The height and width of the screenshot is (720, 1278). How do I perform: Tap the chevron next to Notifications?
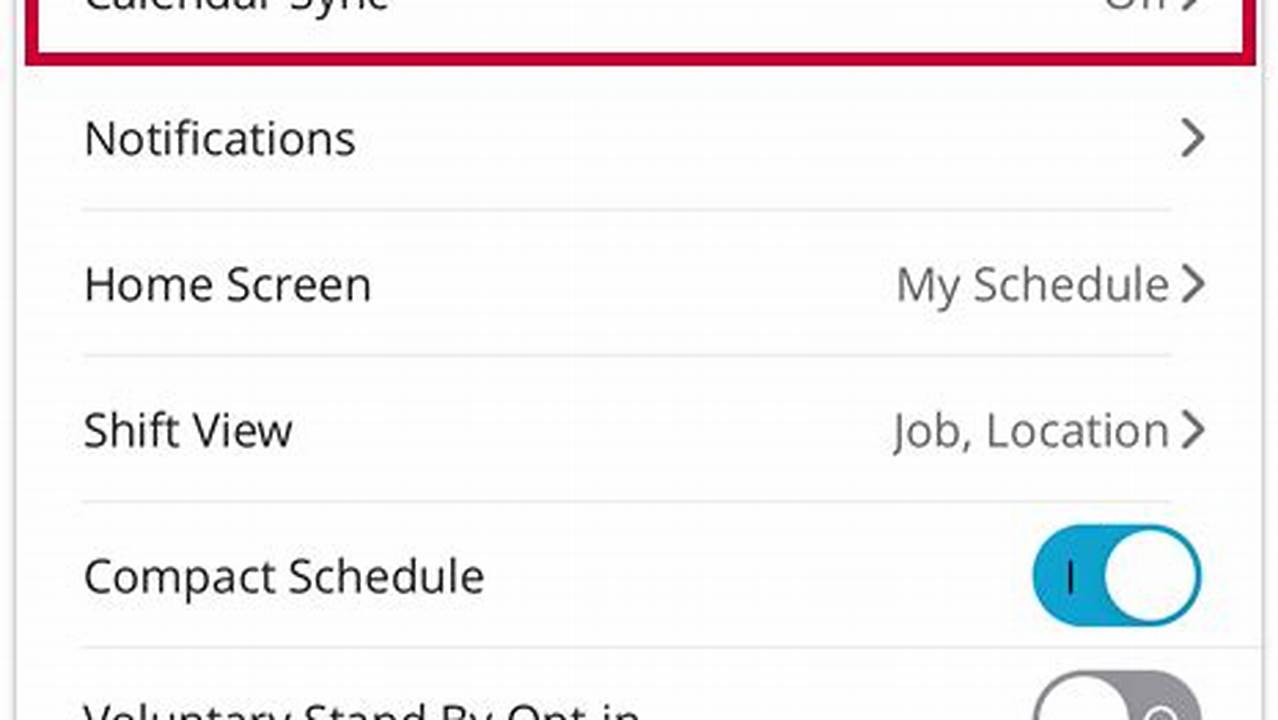pos(1192,138)
